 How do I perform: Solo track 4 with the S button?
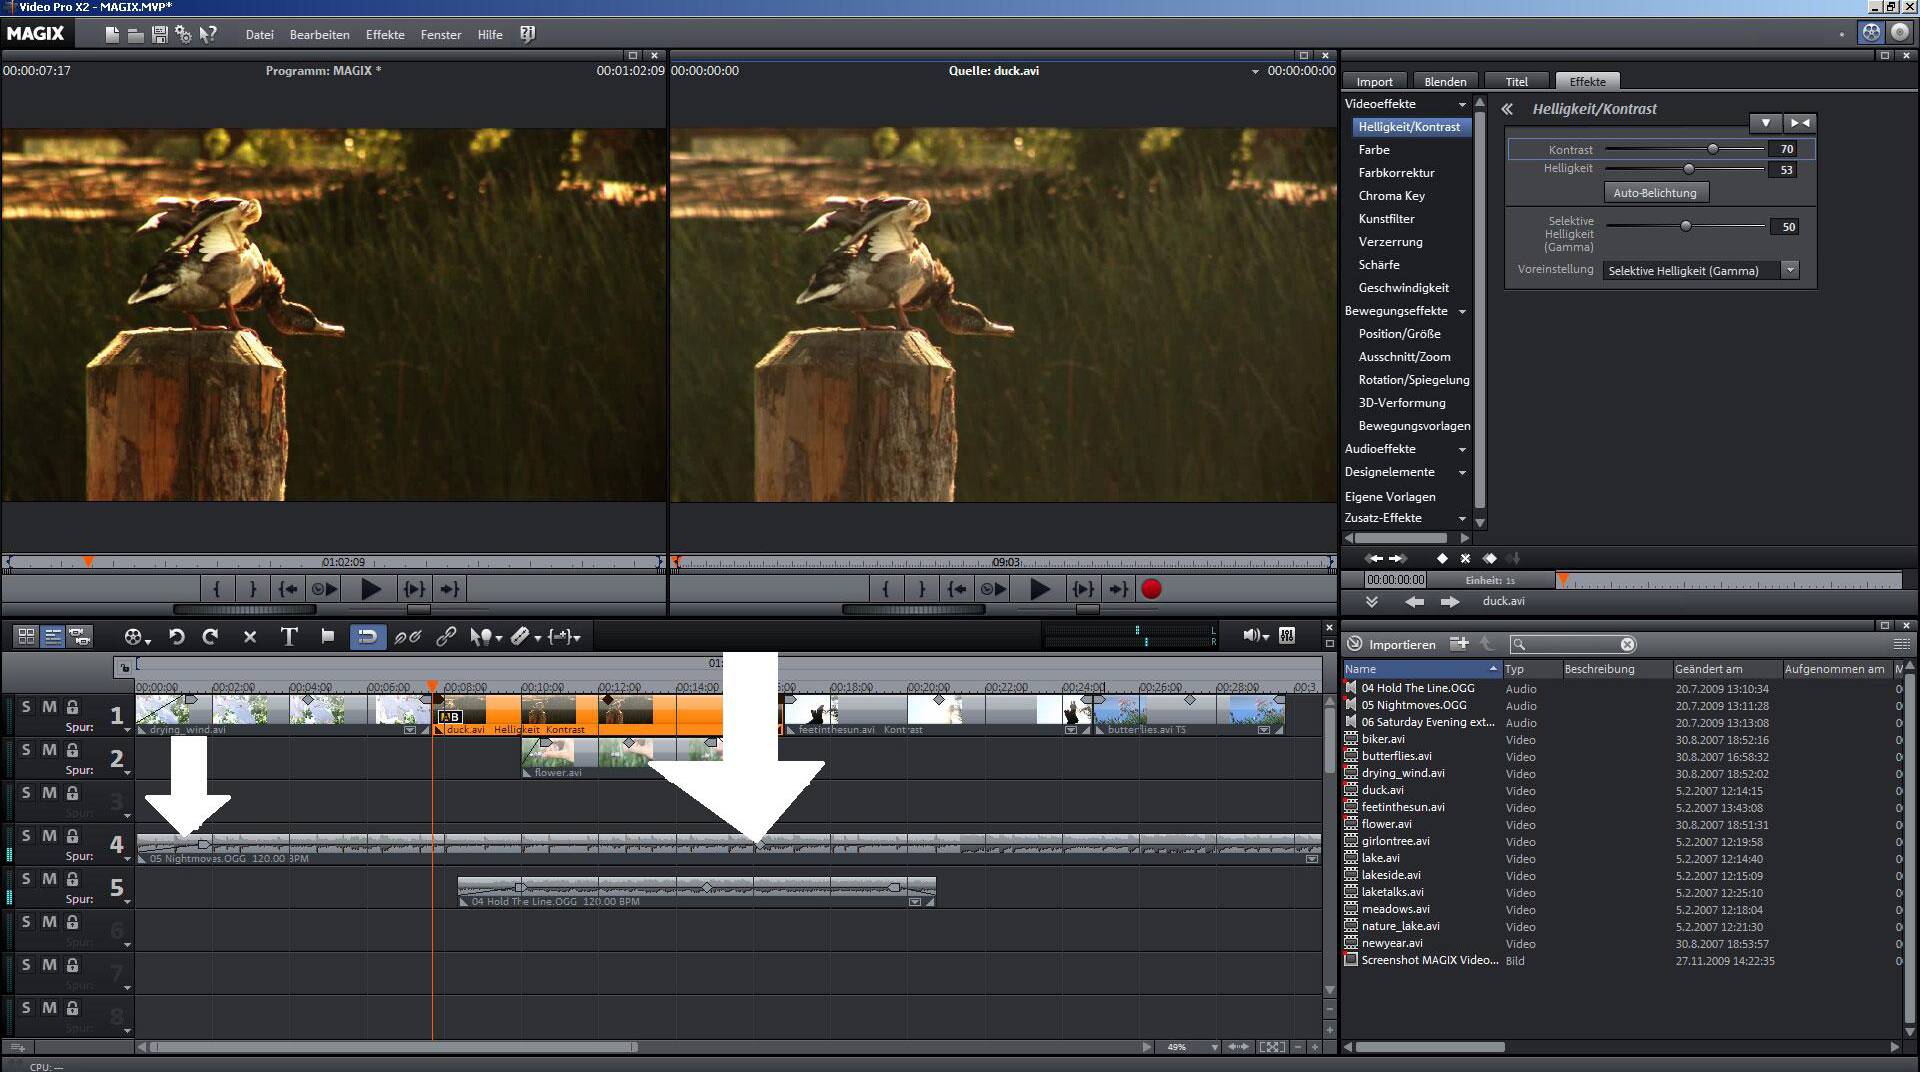pos(26,836)
